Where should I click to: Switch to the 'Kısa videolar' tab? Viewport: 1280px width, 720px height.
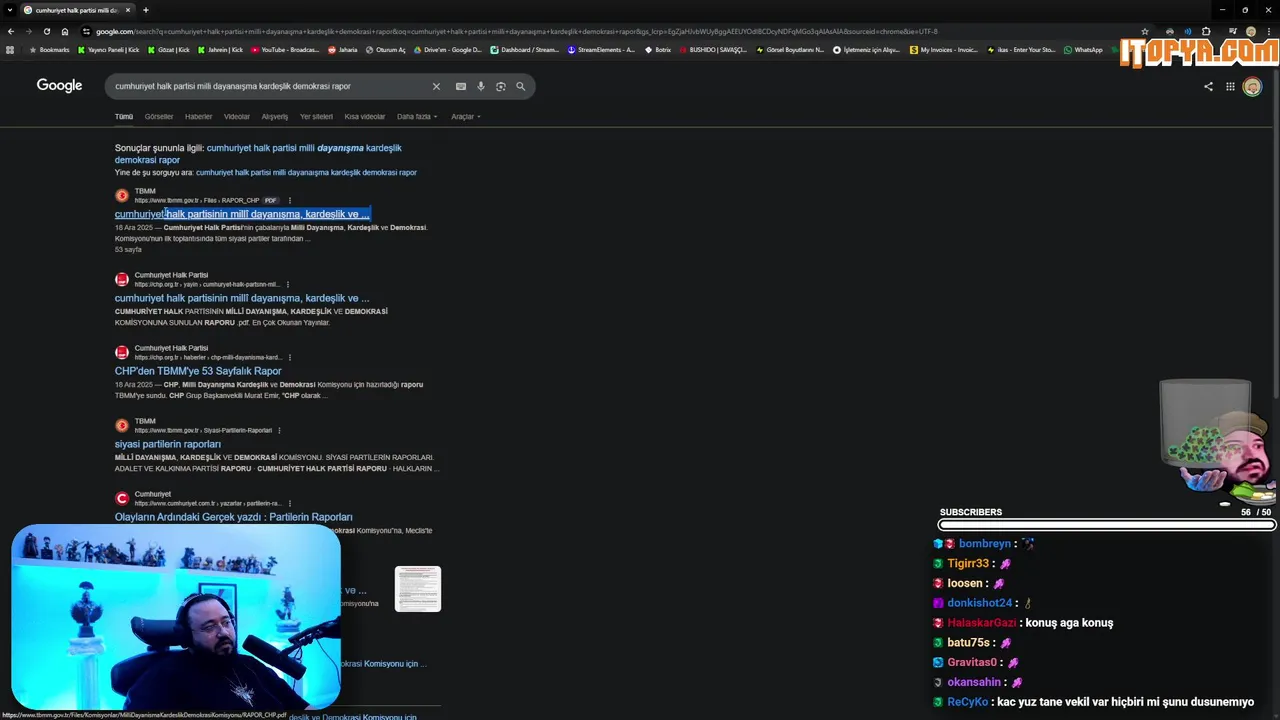365,116
